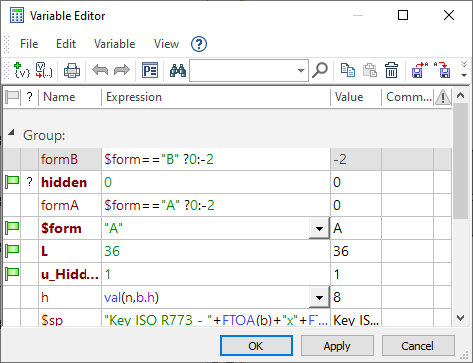Click expression $form=="B" ?0:-2
Image resolution: width=473 pixels, height=363 pixels.
click(159, 159)
